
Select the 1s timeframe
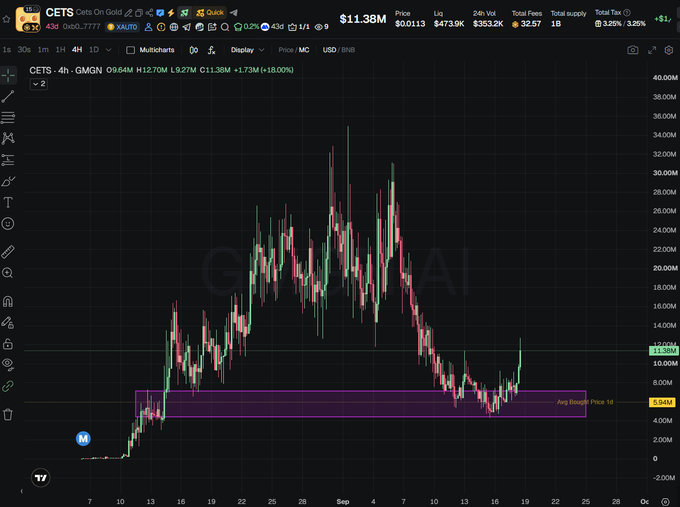[7, 50]
